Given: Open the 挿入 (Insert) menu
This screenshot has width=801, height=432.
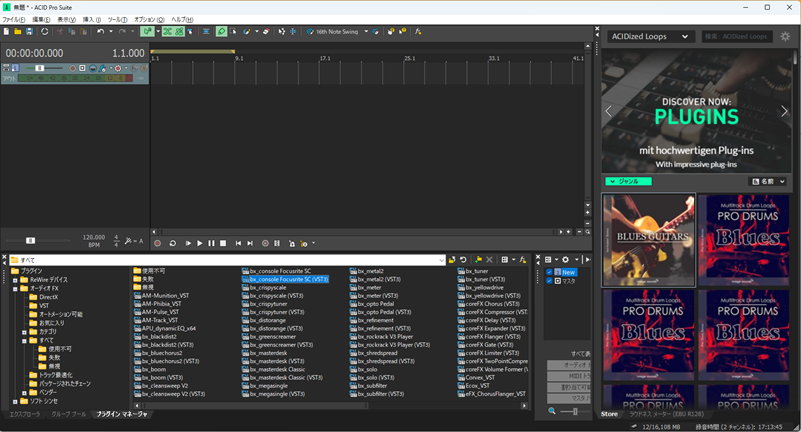Looking at the screenshot, I should pyautogui.click(x=91, y=19).
